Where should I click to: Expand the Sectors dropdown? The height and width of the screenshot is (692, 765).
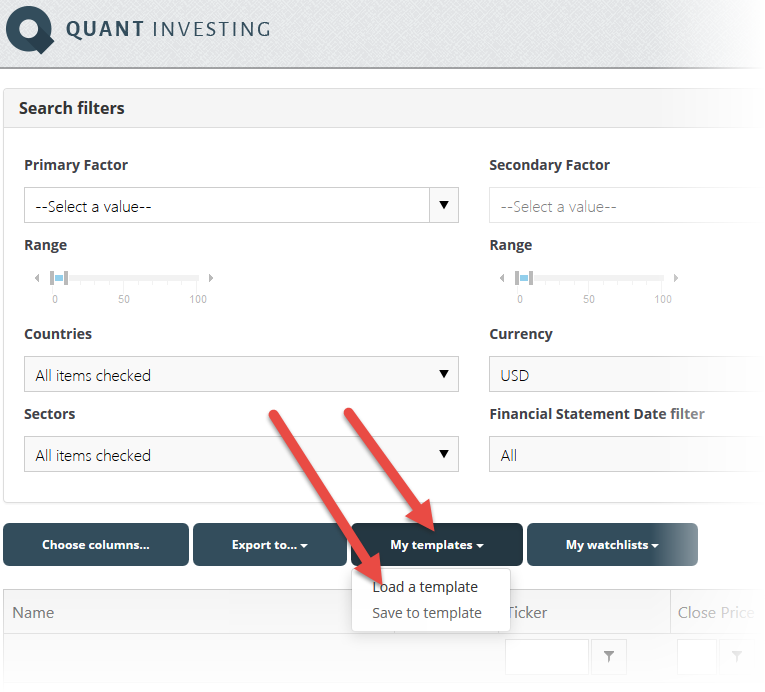click(x=242, y=454)
